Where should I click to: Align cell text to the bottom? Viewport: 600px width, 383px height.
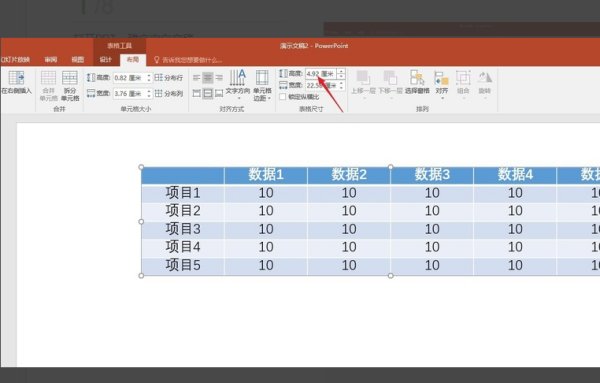point(219,93)
